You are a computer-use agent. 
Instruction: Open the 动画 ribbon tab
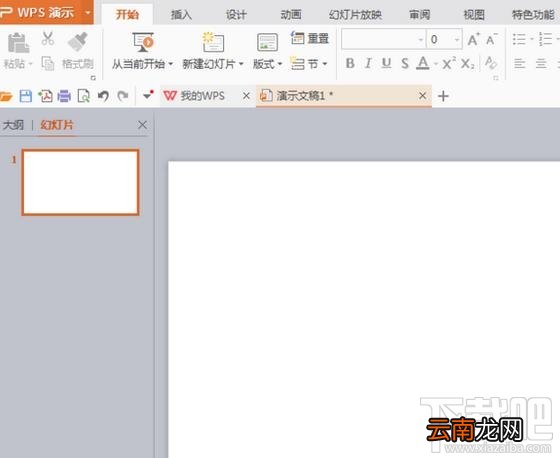click(x=291, y=15)
